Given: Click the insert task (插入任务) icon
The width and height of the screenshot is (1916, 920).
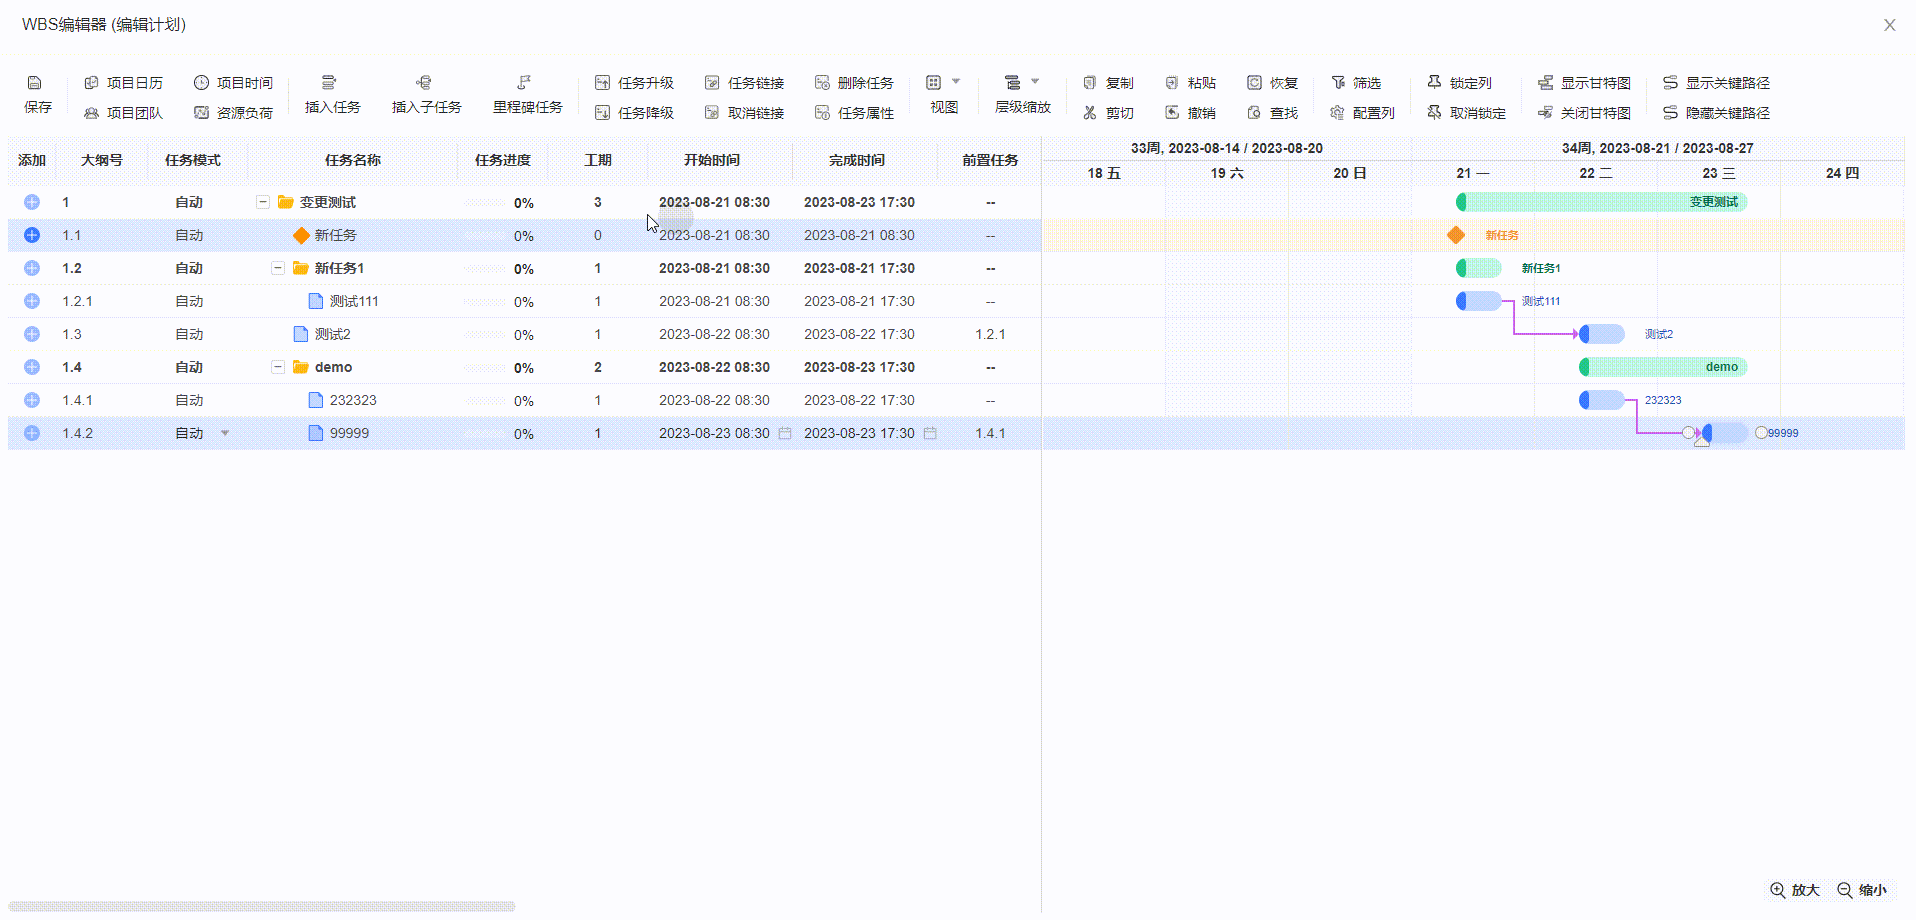Looking at the screenshot, I should click(329, 83).
